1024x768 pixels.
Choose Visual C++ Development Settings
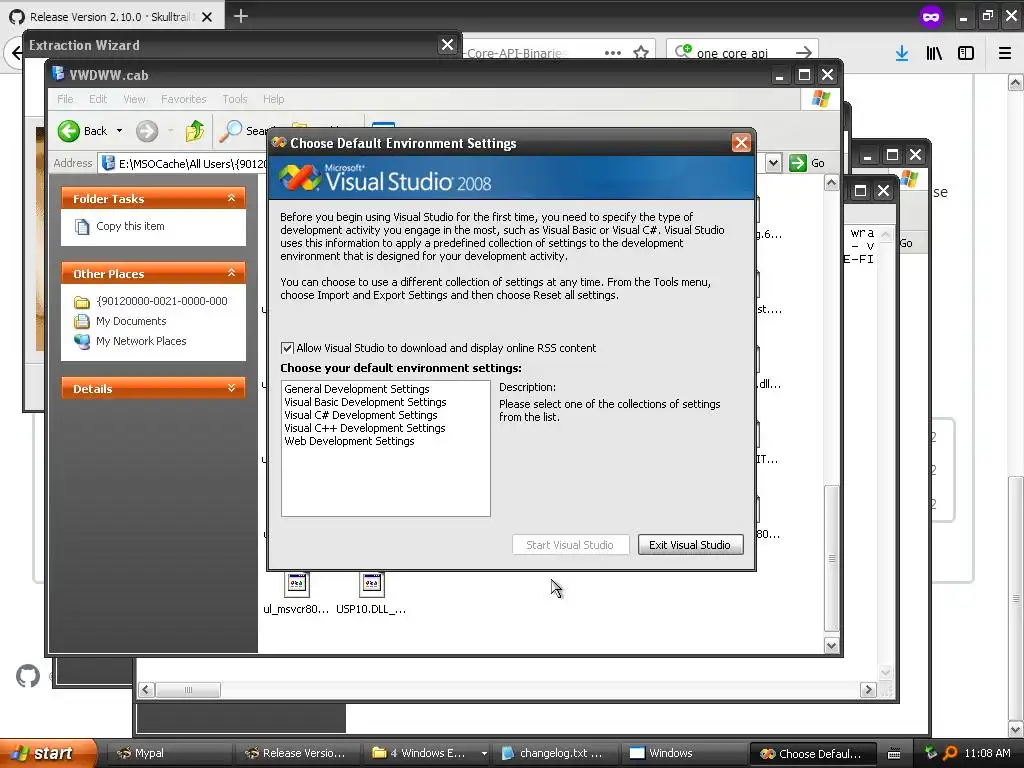point(364,428)
